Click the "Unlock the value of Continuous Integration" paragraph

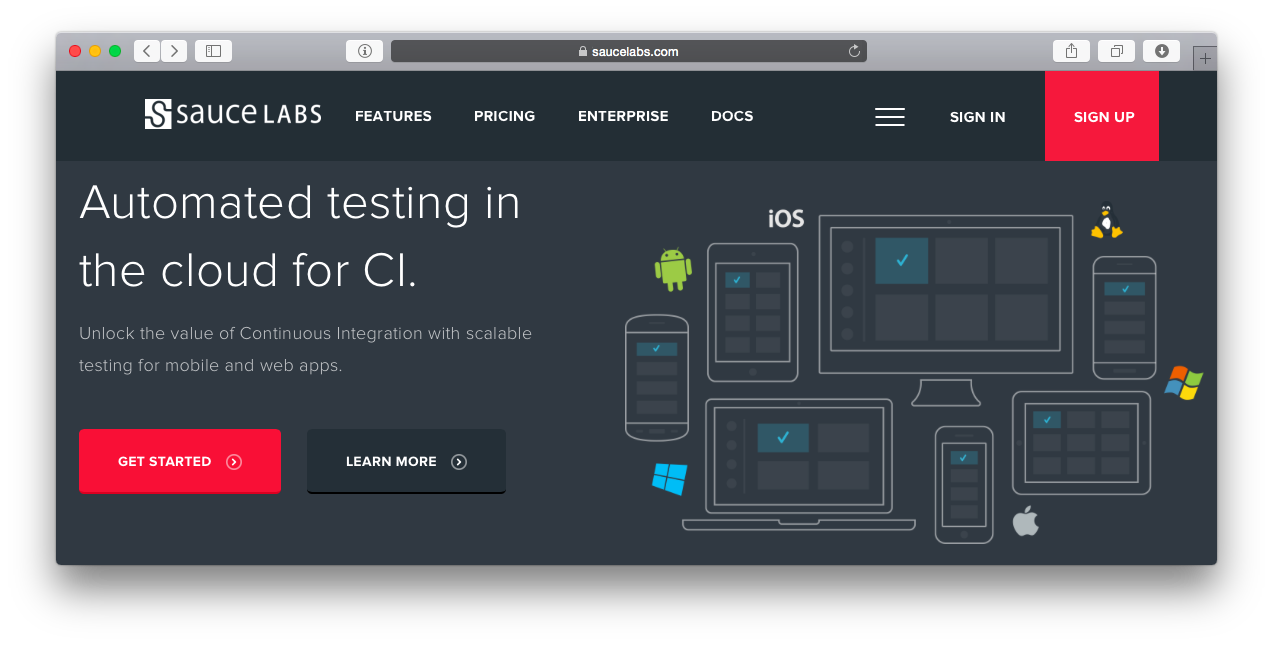[x=306, y=349]
